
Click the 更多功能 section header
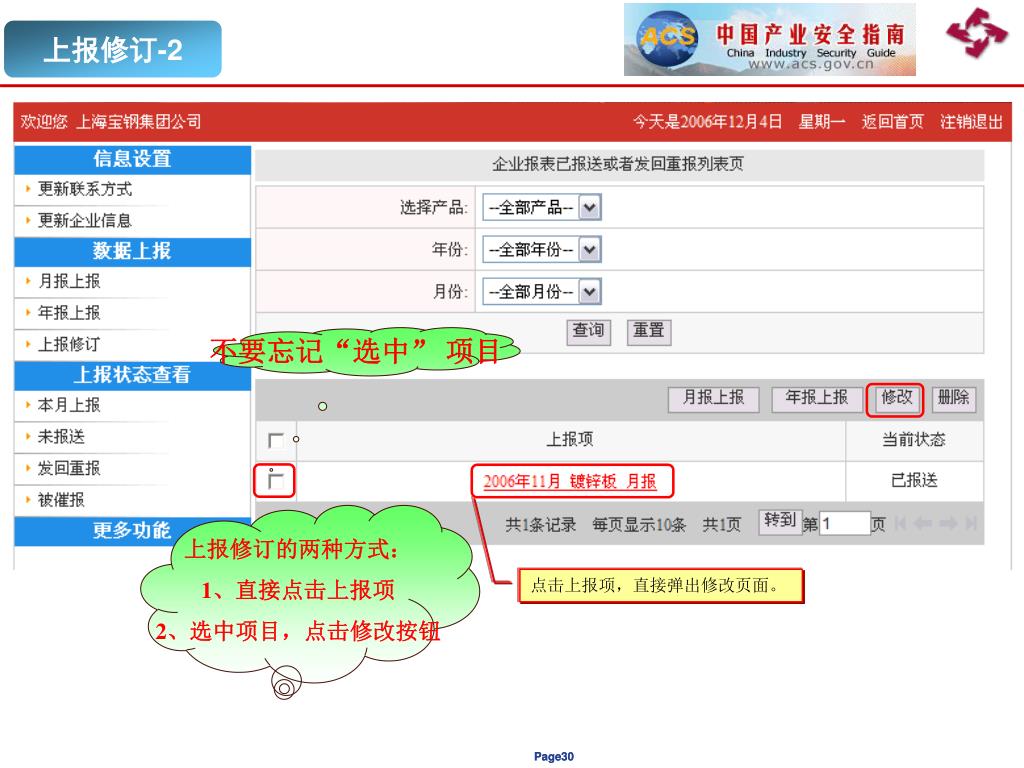[133, 530]
